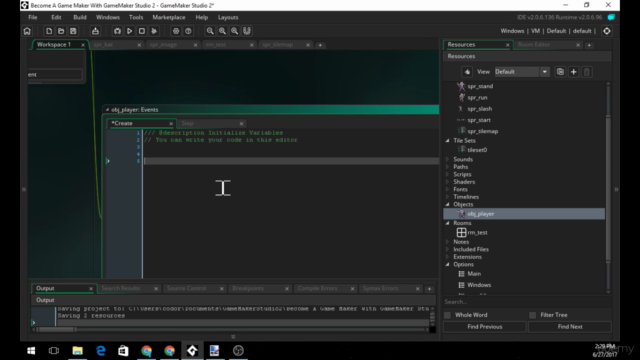The width and height of the screenshot is (640, 360).
Task: Click the Find Previous button
Action: [x=484, y=327]
